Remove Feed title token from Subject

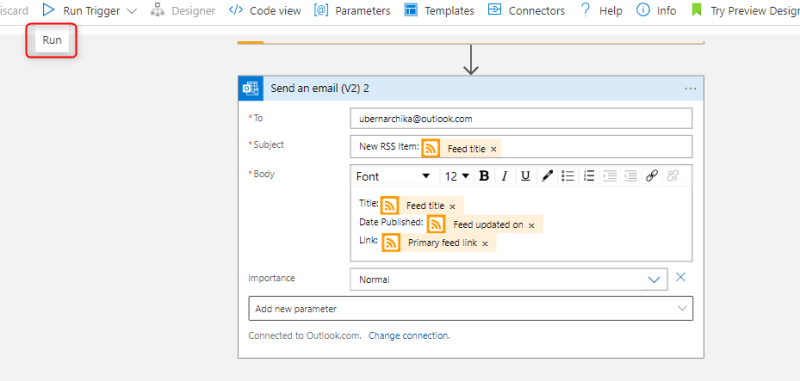tap(493, 149)
